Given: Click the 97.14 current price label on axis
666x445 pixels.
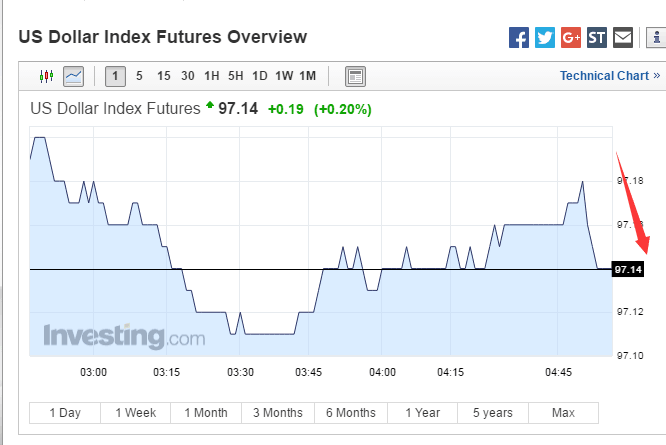Looking at the screenshot, I should (x=628, y=270).
